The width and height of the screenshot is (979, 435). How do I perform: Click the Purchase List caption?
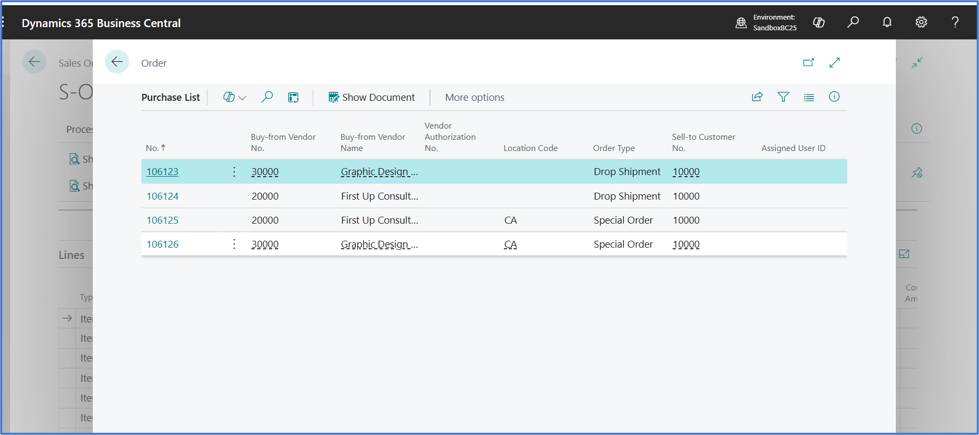(x=170, y=97)
